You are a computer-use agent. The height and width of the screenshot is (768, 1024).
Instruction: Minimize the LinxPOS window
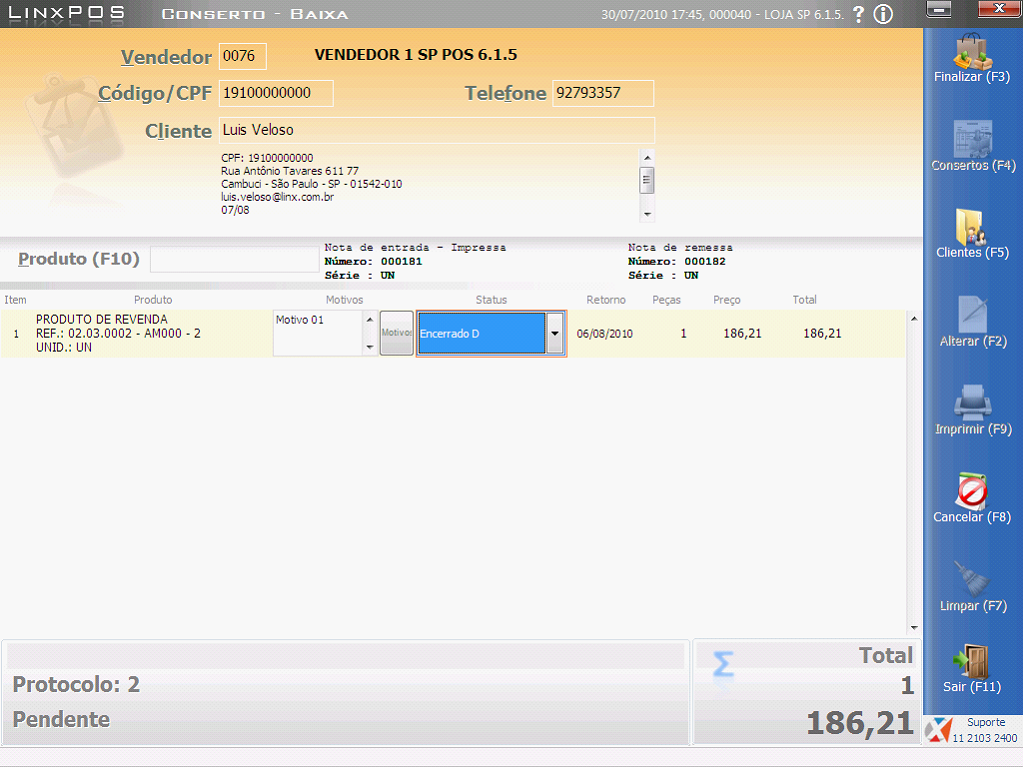tap(938, 9)
